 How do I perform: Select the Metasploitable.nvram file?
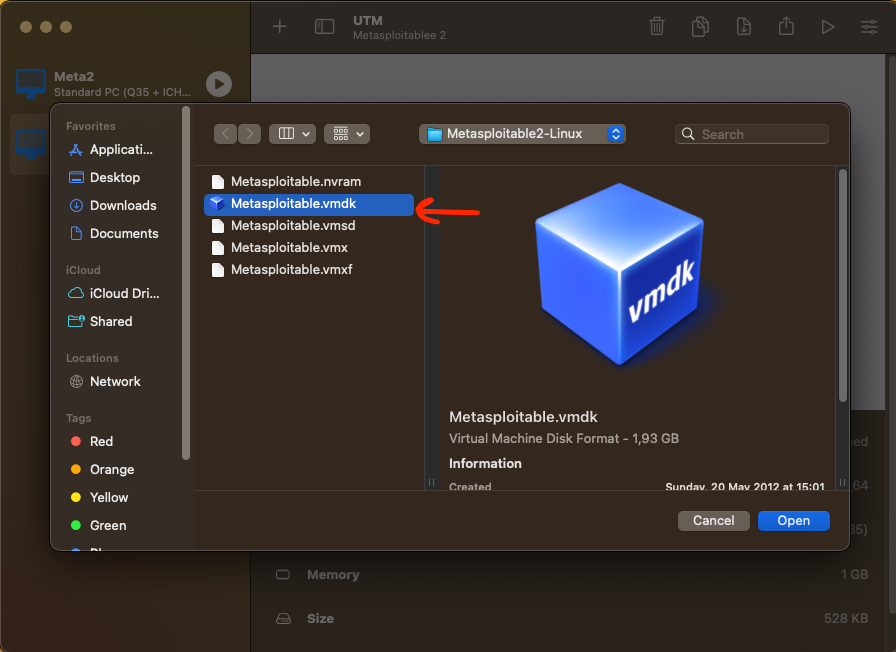[x=309, y=182]
